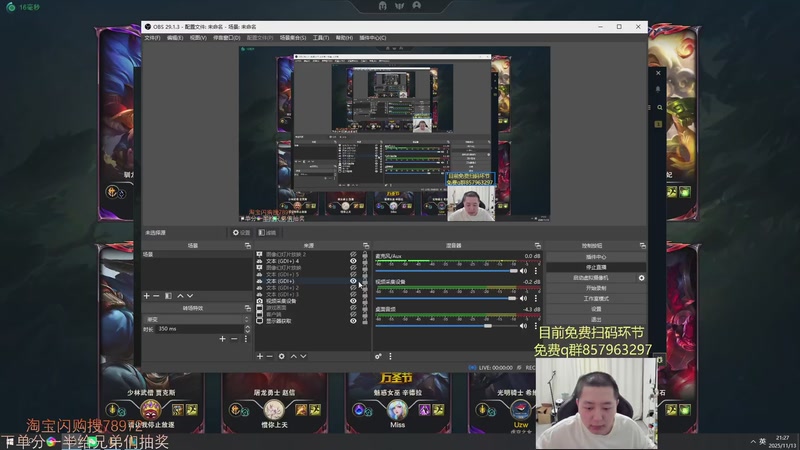Viewport: 800px width, 450px height.
Task: Undock the audio mixer panel via the pop-out icon
Action: (537, 246)
